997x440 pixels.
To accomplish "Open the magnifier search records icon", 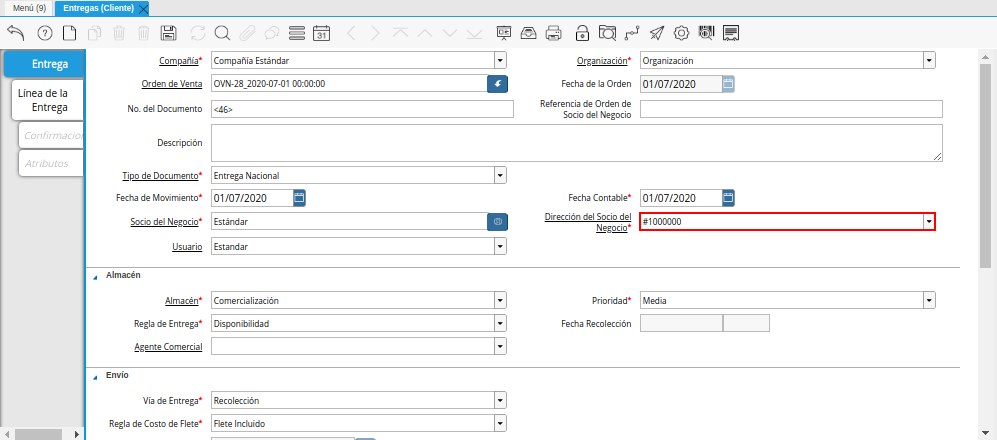I will click(222, 33).
